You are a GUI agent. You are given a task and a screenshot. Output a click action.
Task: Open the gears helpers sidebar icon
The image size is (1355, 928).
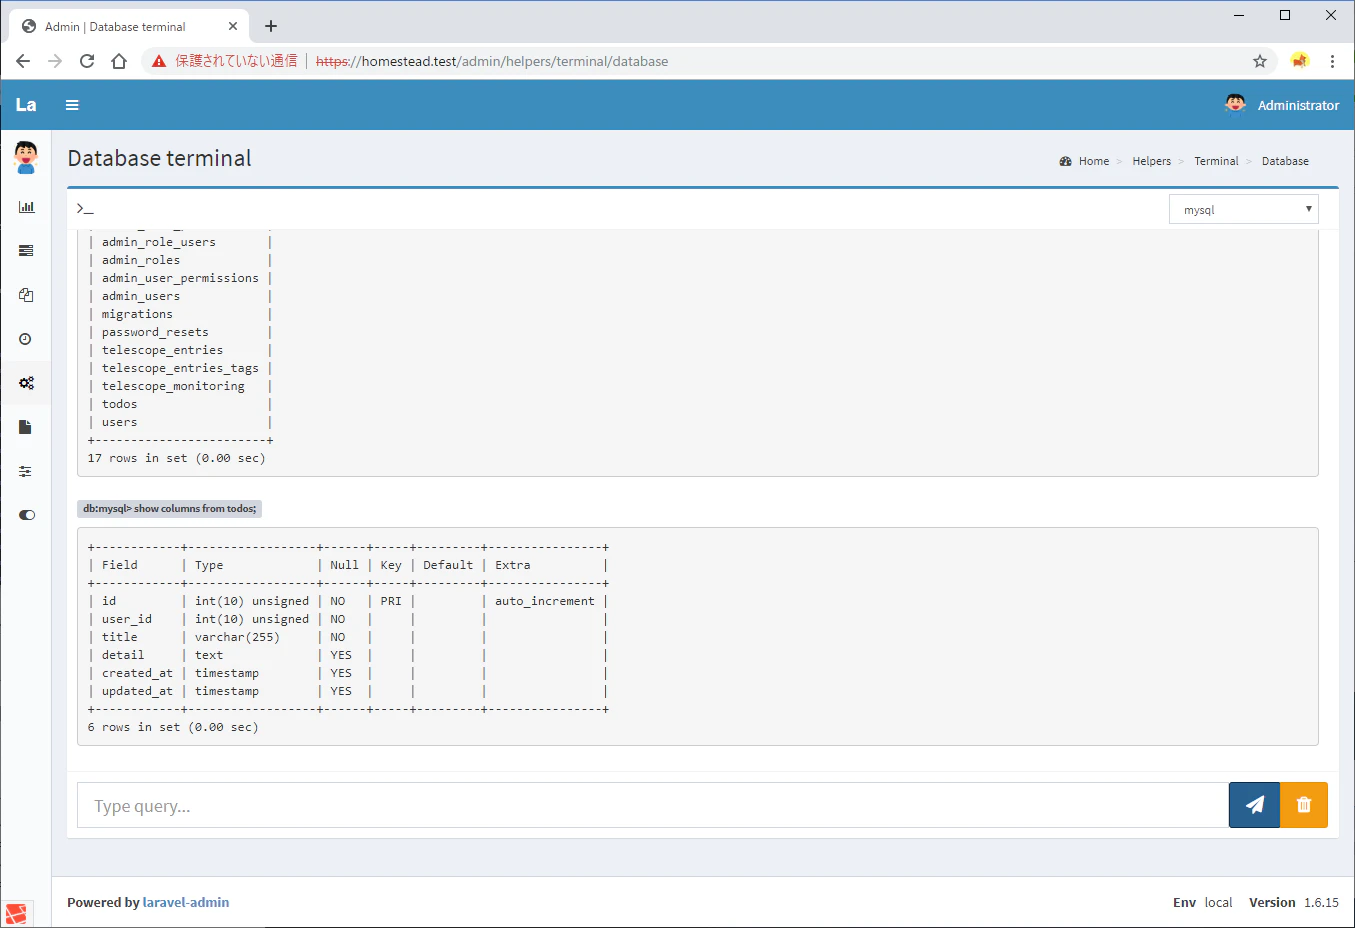pyautogui.click(x=26, y=383)
